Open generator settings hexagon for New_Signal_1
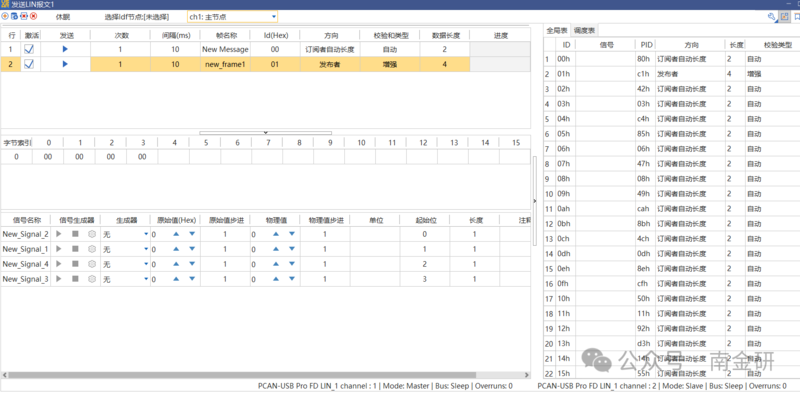 (x=92, y=249)
